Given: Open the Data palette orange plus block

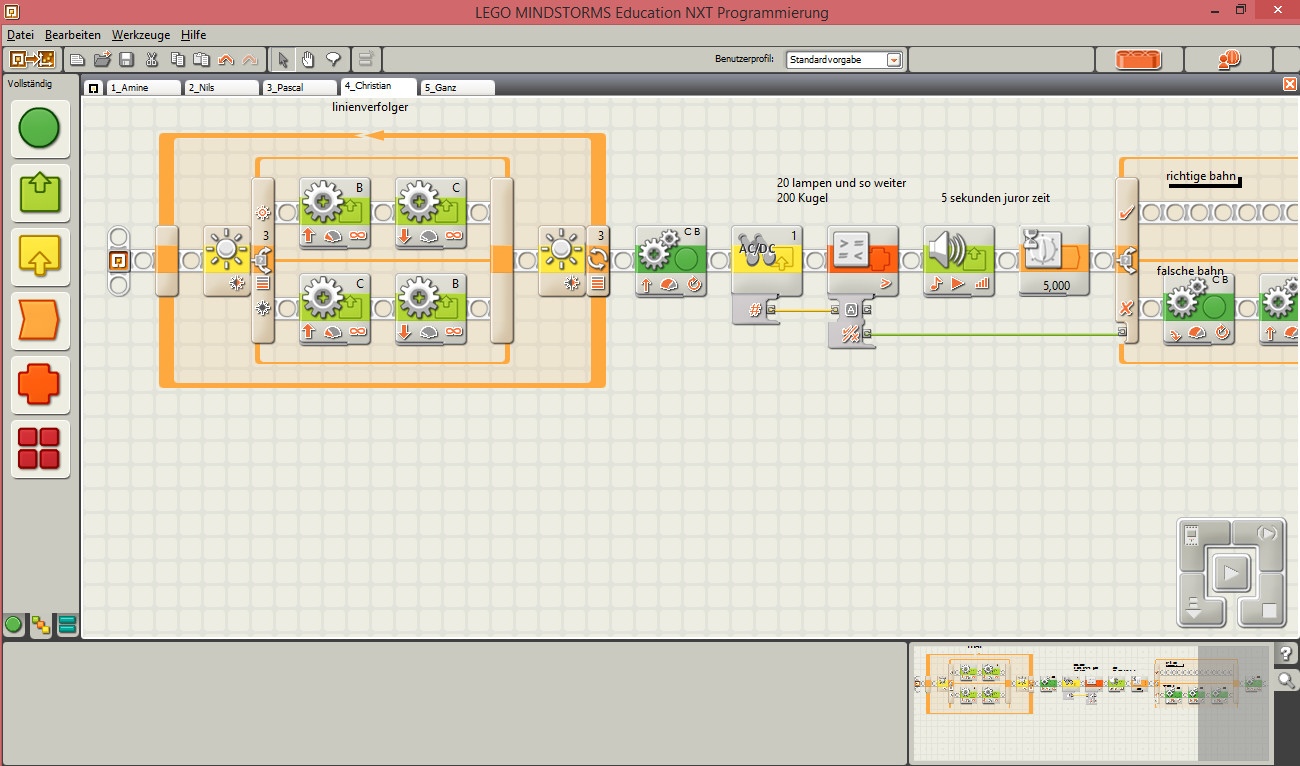Looking at the screenshot, I should pos(40,385).
